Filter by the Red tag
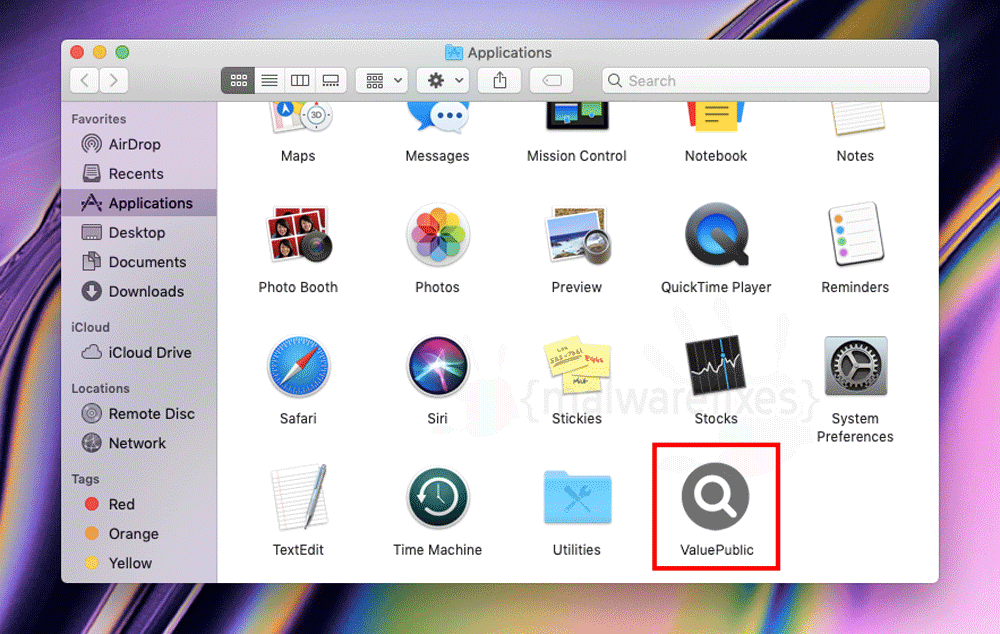The width and height of the screenshot is (1000, 634). coord(139,504)
